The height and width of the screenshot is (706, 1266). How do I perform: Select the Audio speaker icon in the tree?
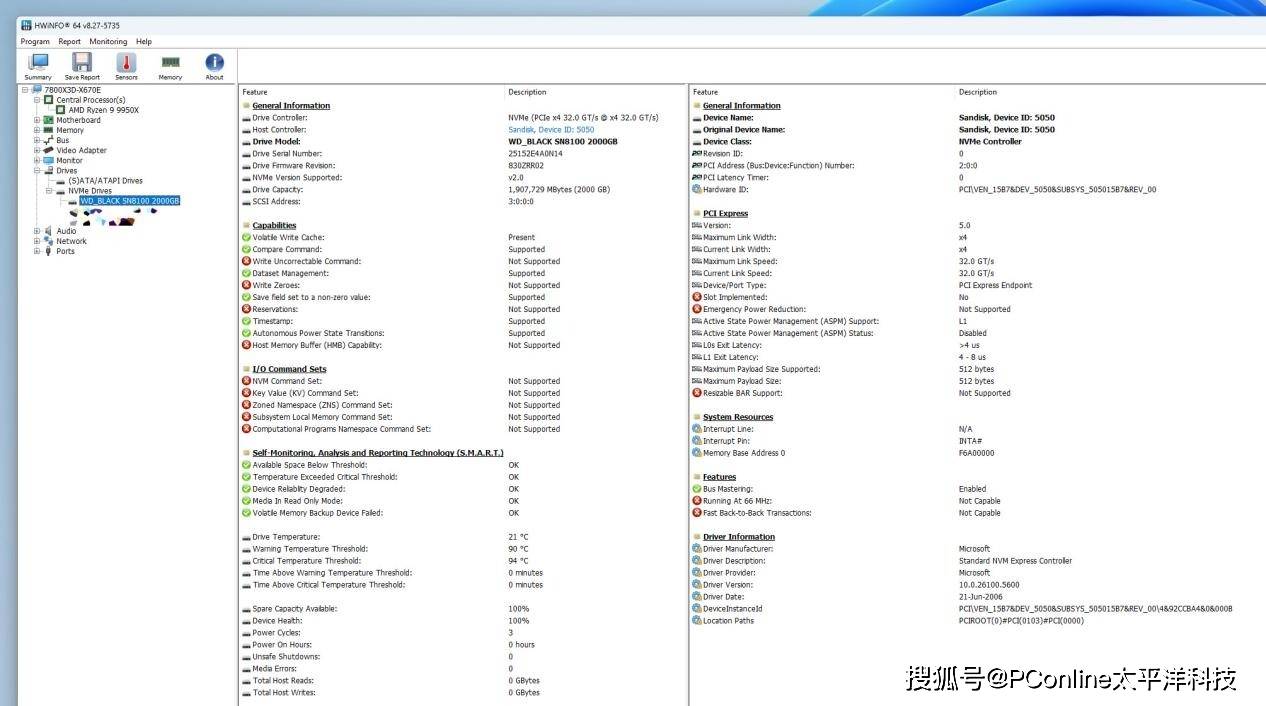48,231
